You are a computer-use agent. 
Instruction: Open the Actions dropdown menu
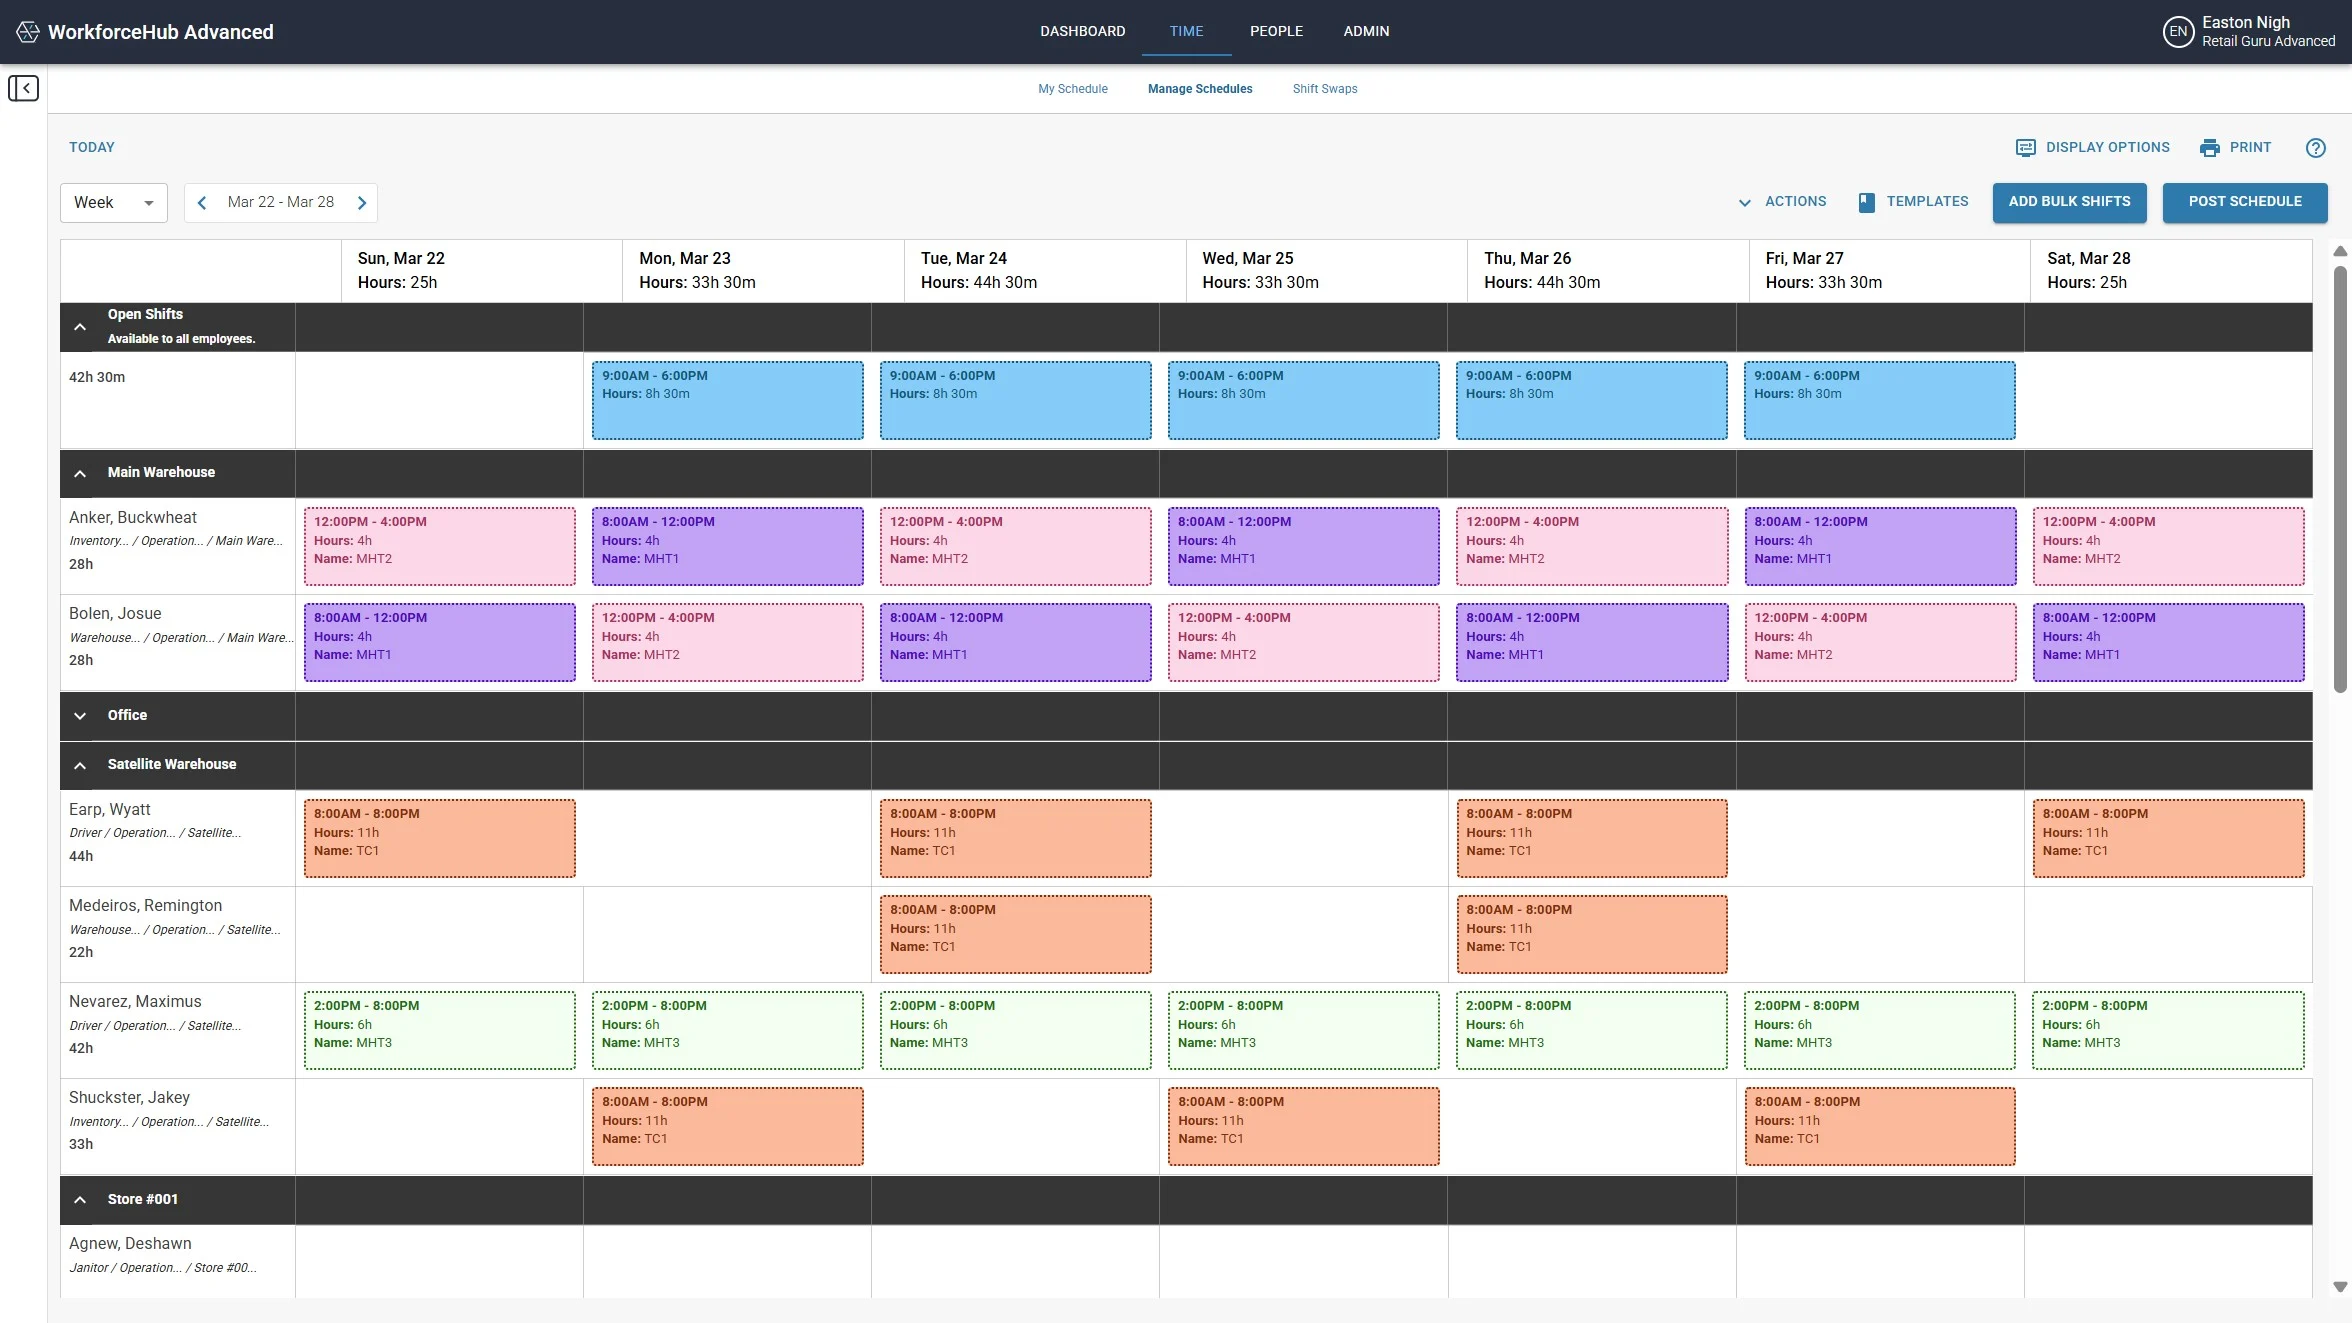point(1783,202)
